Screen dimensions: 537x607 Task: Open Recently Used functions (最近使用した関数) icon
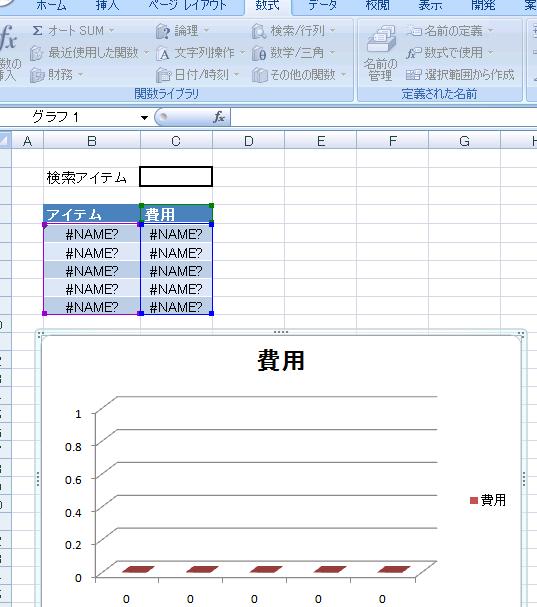36,53
